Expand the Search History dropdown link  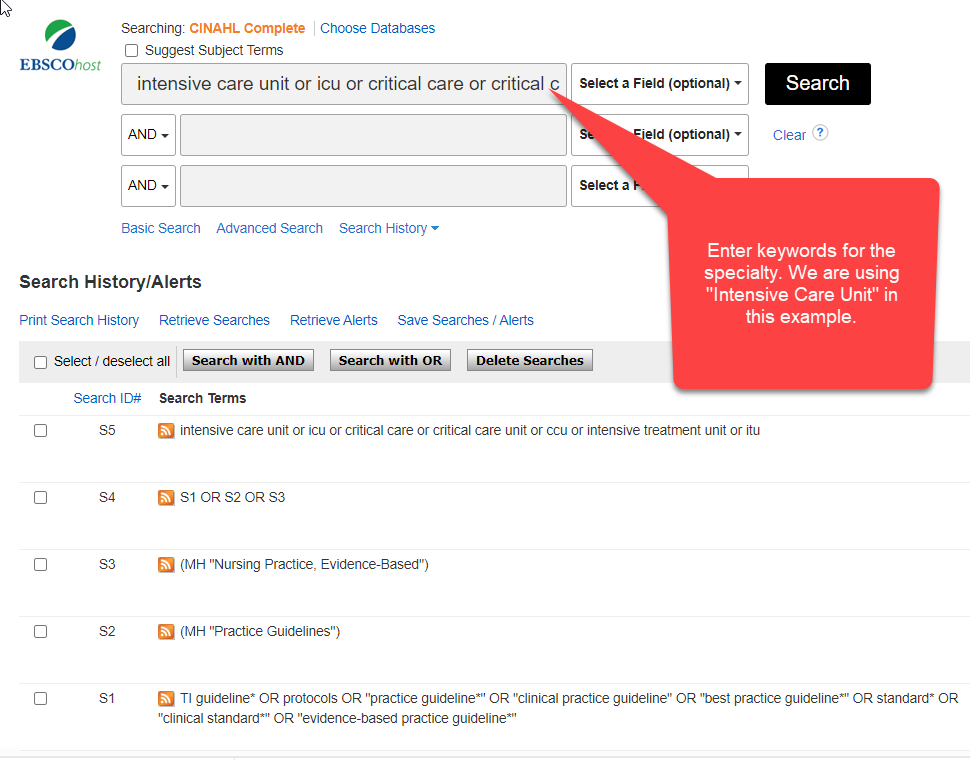pos(388,228)
